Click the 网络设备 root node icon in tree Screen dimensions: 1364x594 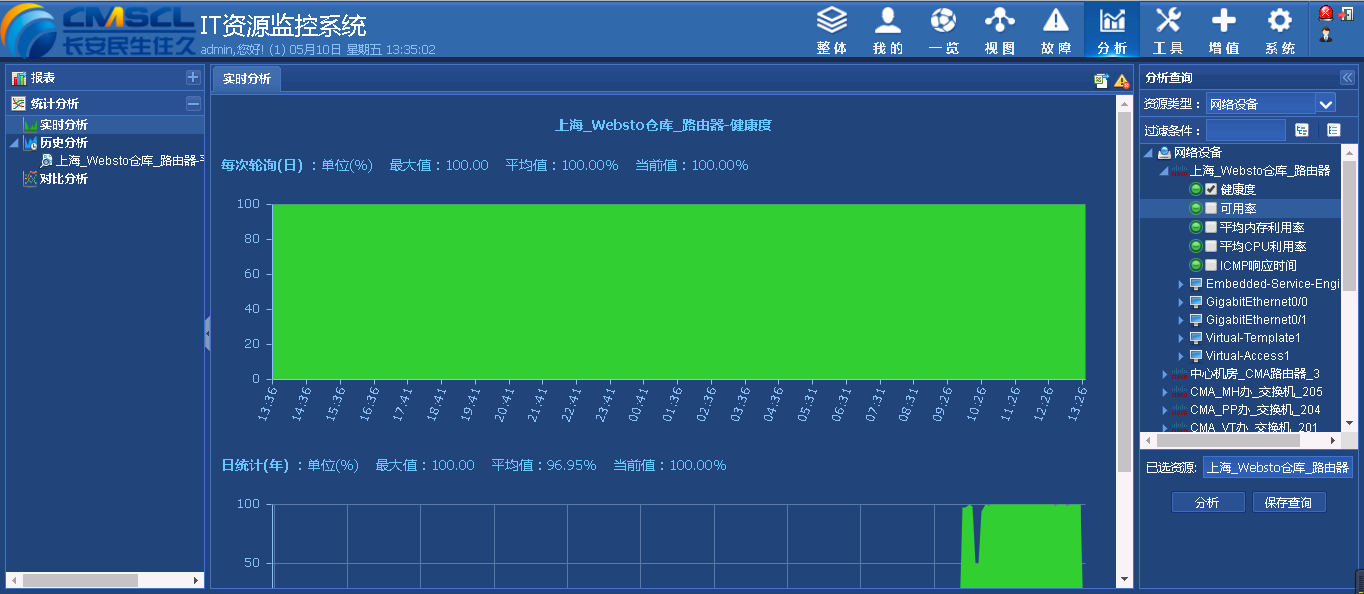click(x=1164, y=153)
